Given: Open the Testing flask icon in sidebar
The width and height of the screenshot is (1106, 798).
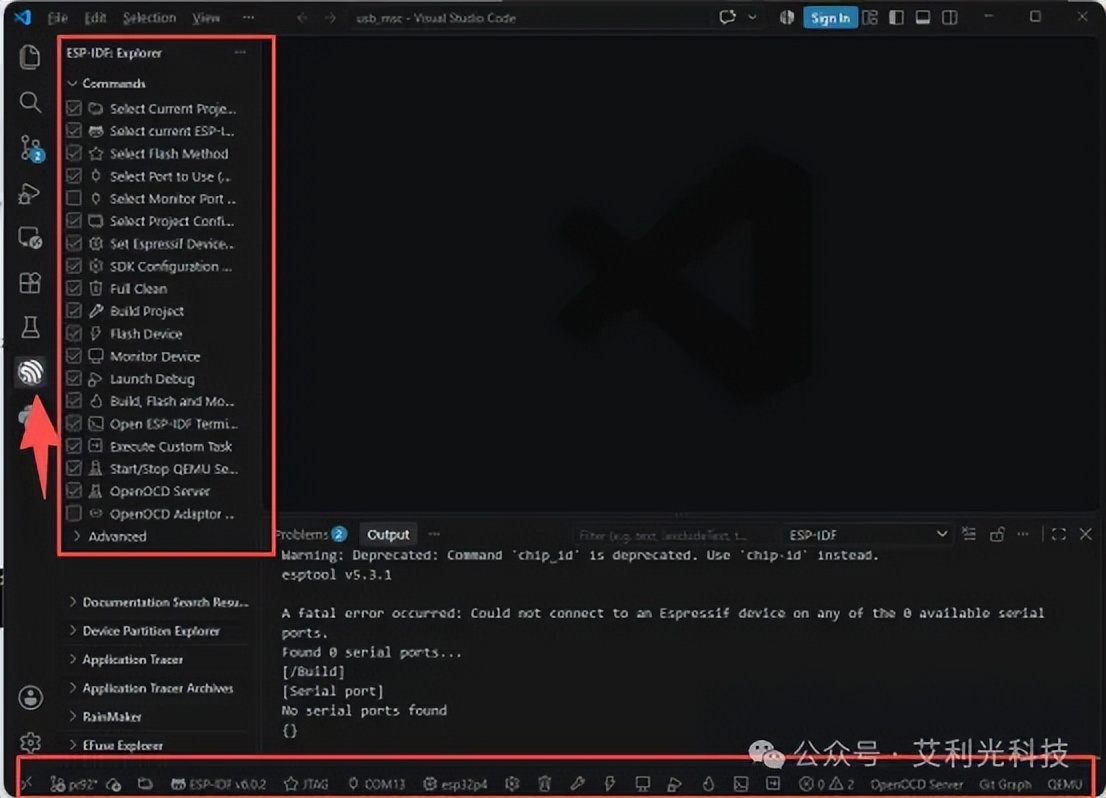Looking at the screenshot, I should click(x=30, y=327).
